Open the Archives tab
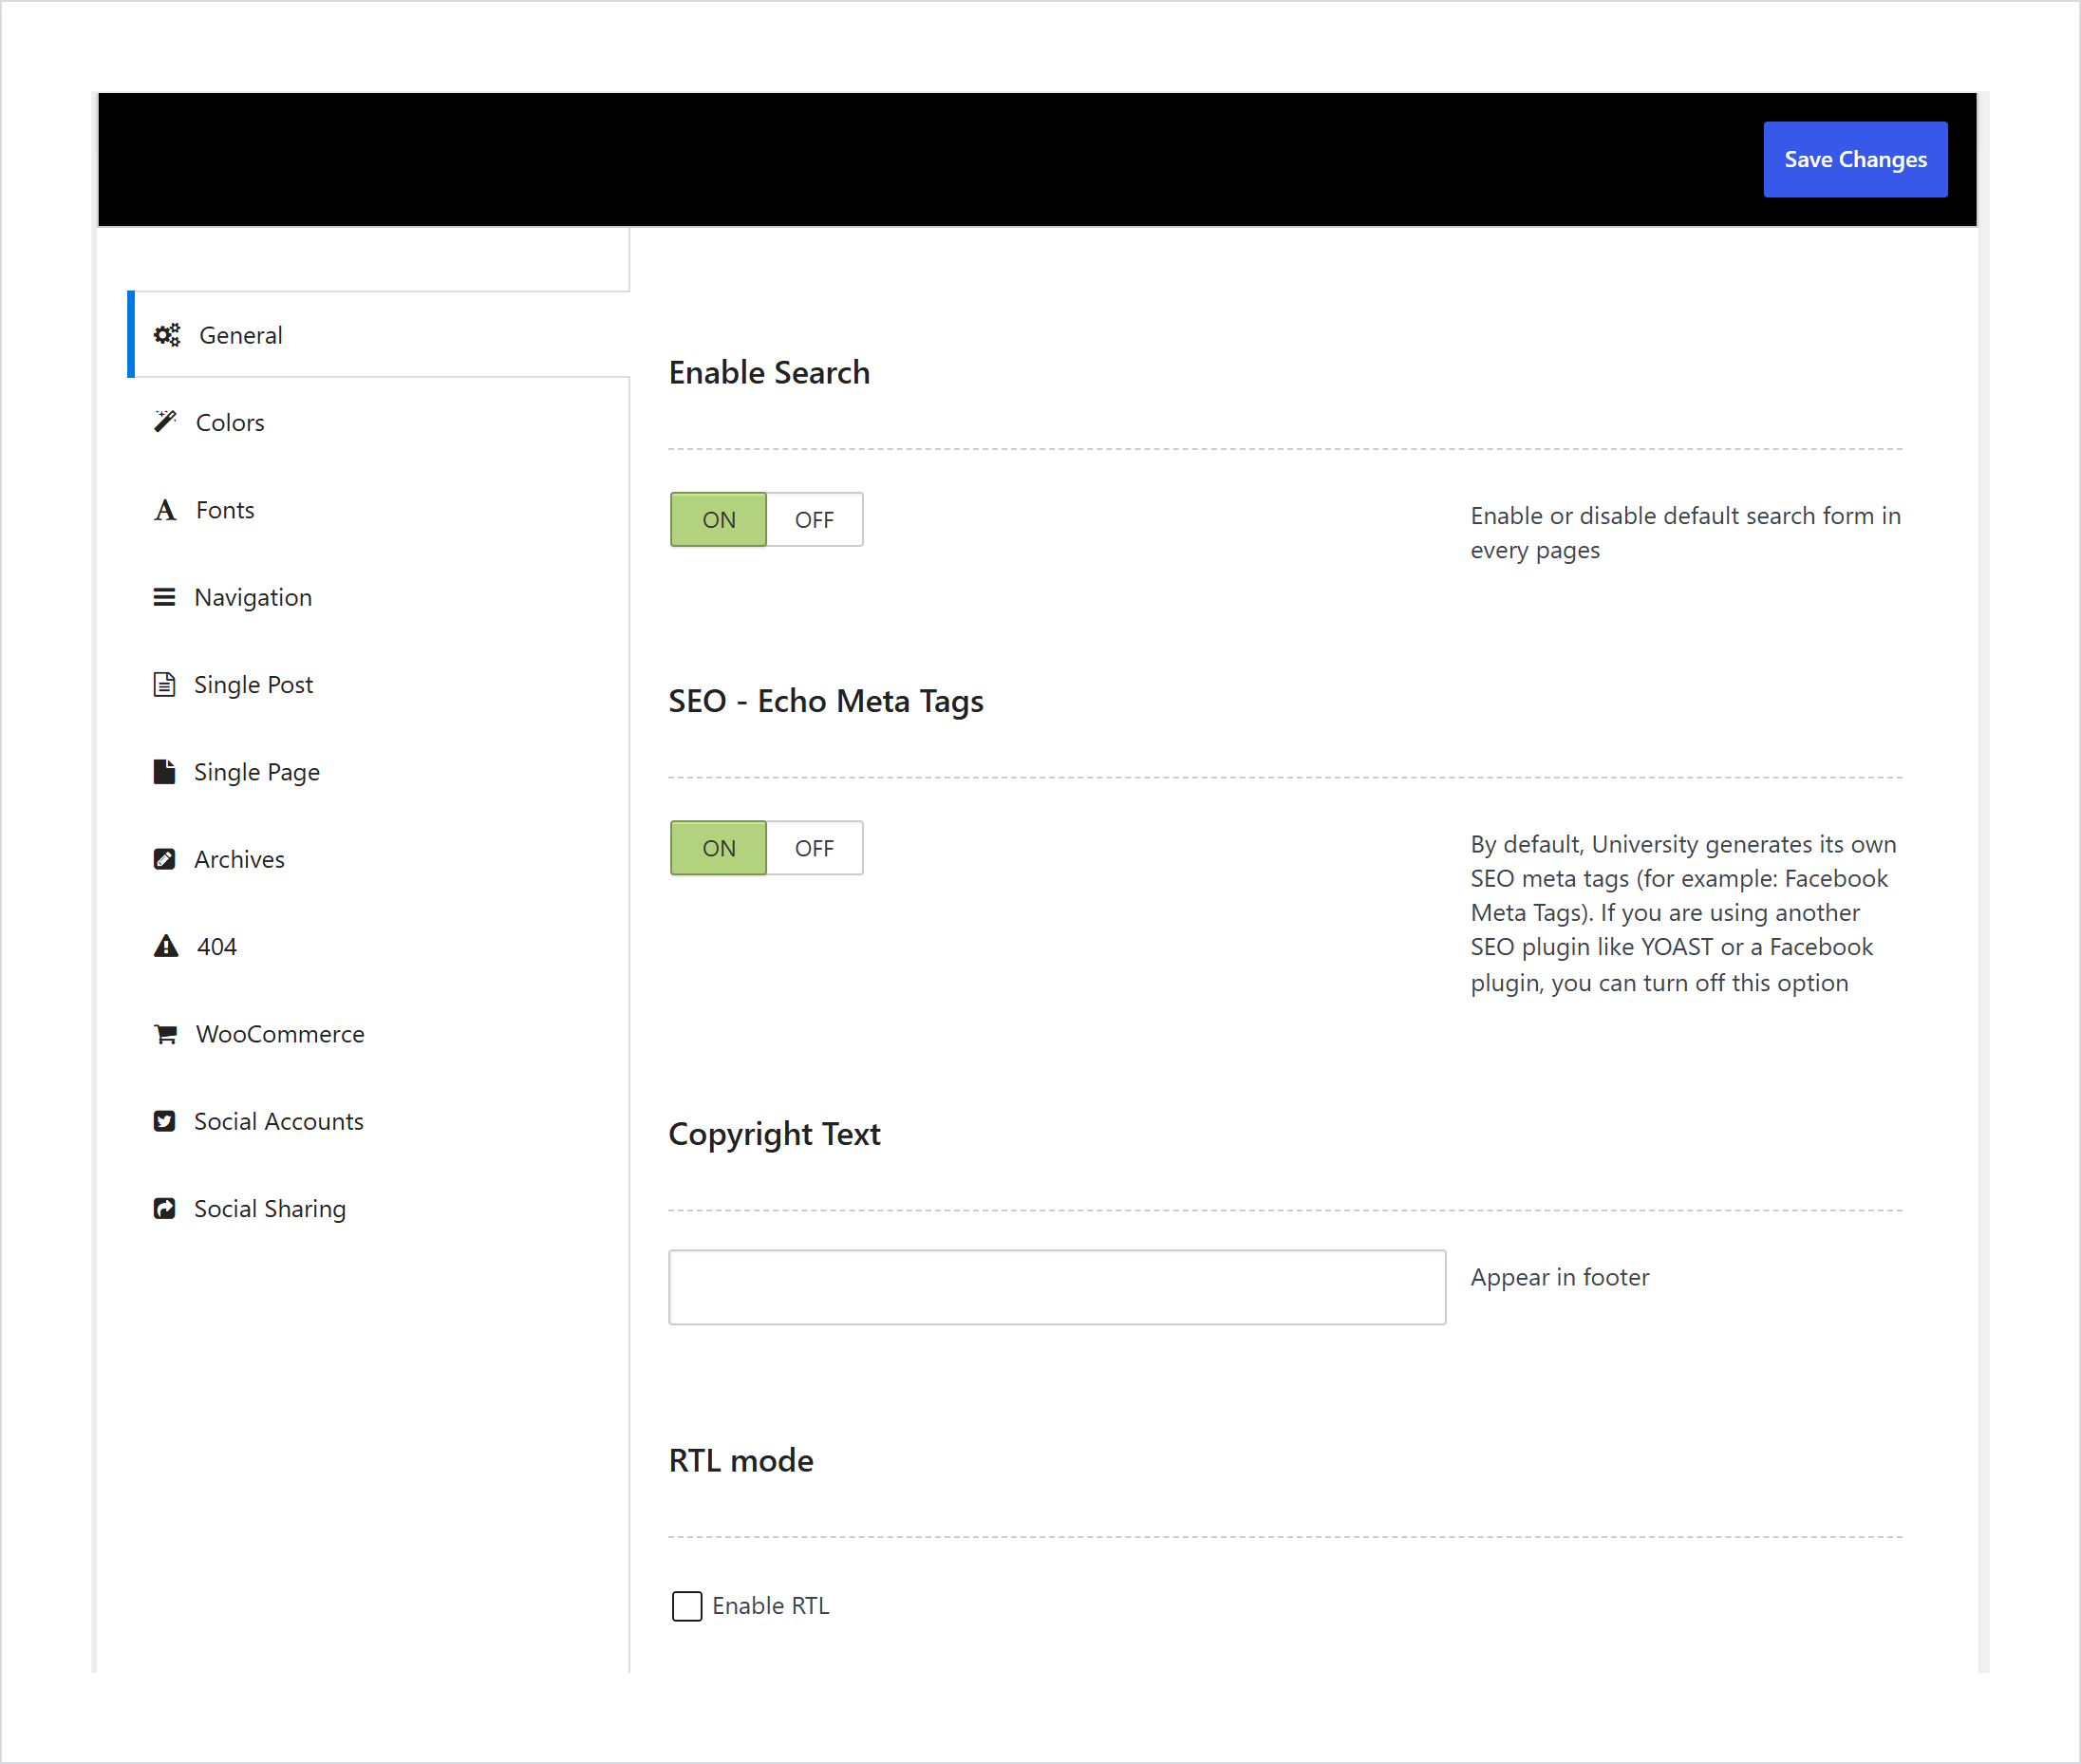 (379, 859)
